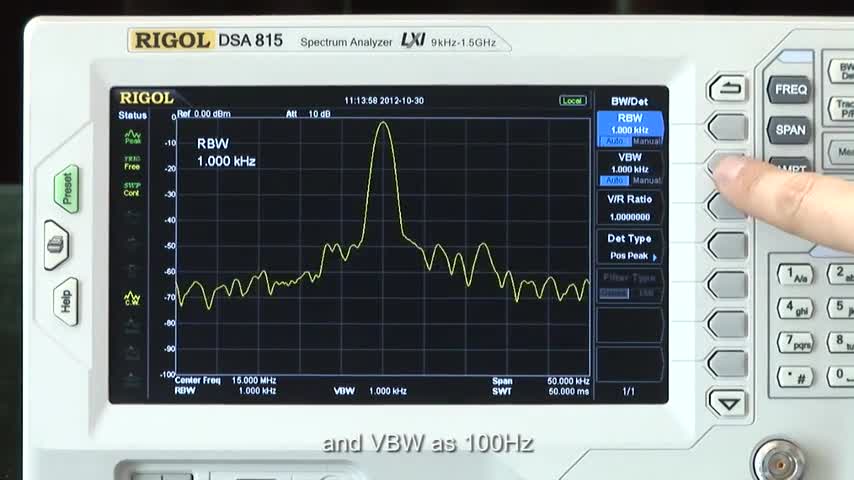
Task: Click the Peak detector status icon
Action: [132, 136]
